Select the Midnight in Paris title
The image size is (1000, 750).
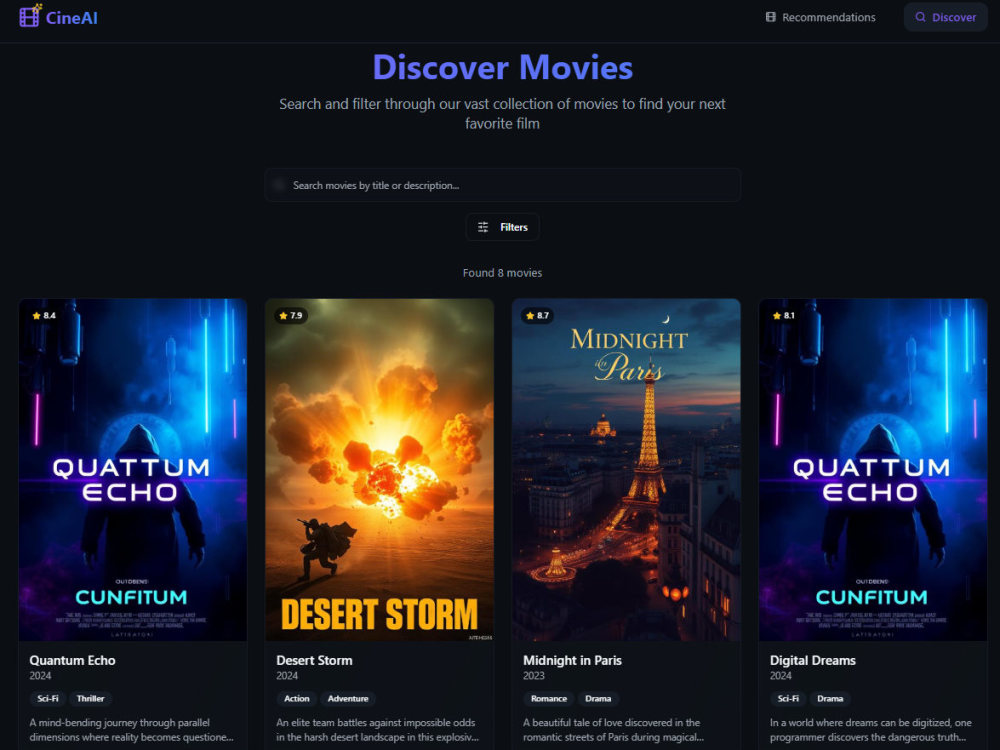point(572,661)
